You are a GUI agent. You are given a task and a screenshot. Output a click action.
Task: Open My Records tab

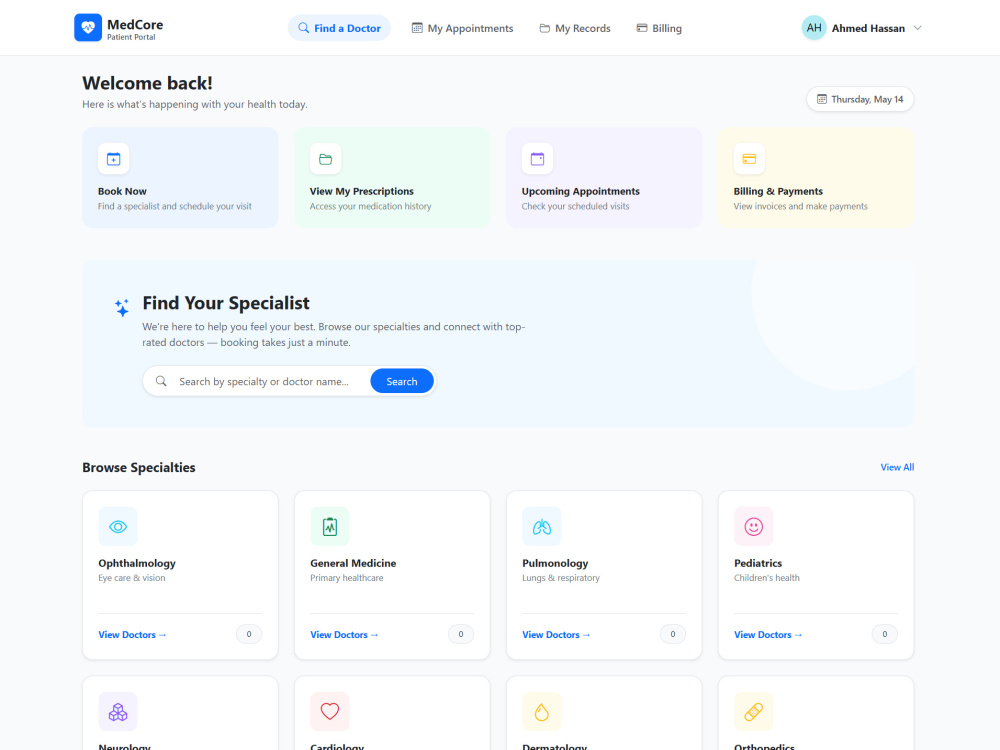pyautogui.click(x=575, y=28)
